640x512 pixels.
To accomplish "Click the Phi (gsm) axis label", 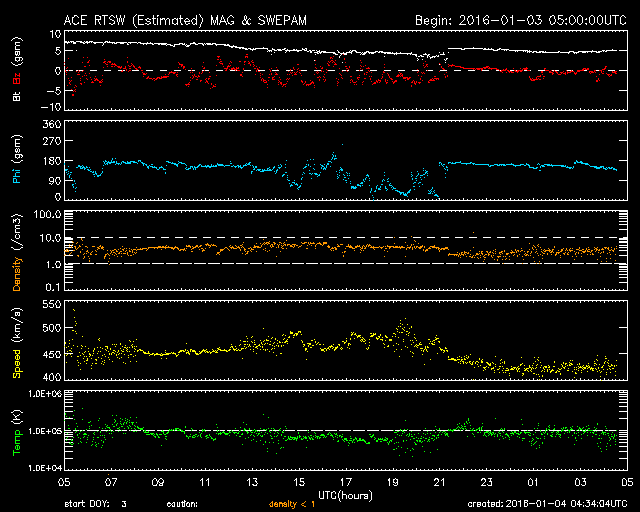I will pos(16,162).
